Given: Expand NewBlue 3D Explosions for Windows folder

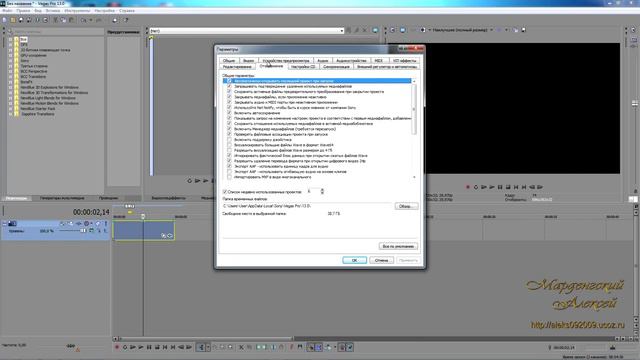Looking at the screenshot, I should tap(10, 87).
